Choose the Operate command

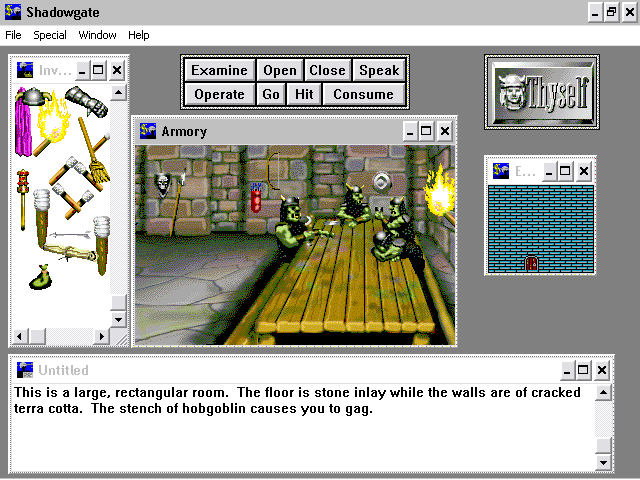tap(220, 94)
